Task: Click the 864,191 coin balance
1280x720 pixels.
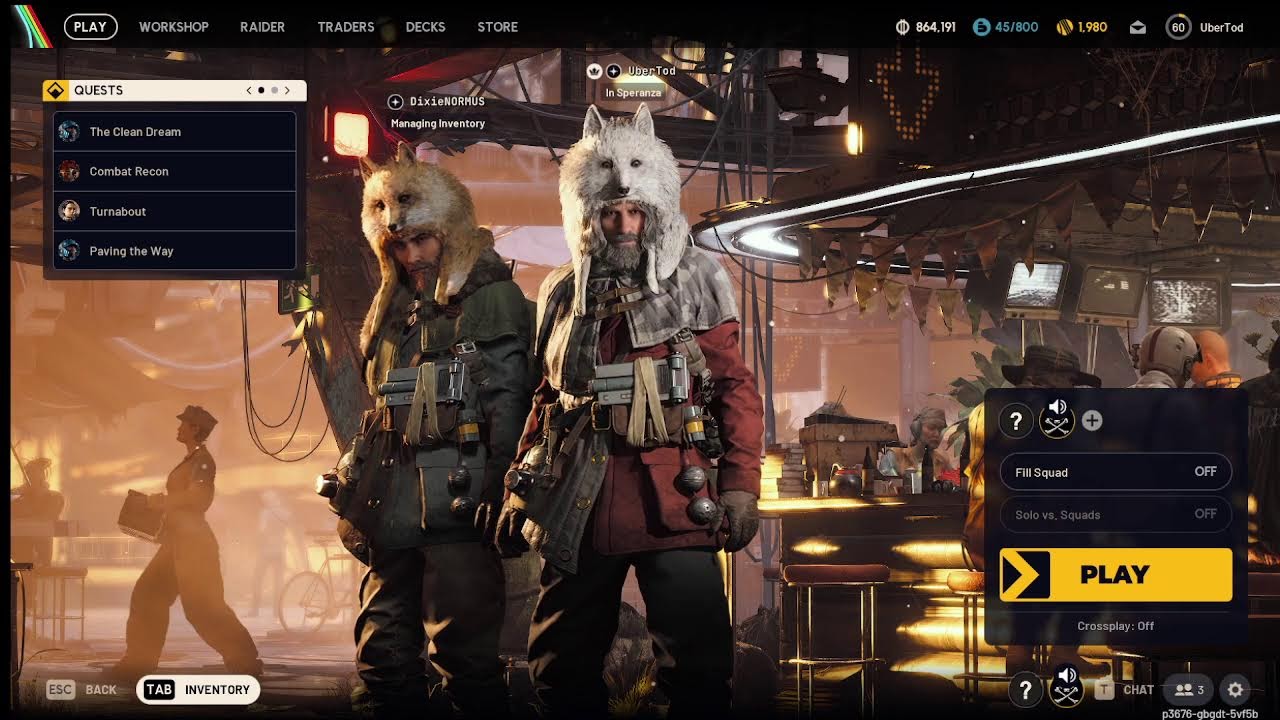Action: click(936, 28)
